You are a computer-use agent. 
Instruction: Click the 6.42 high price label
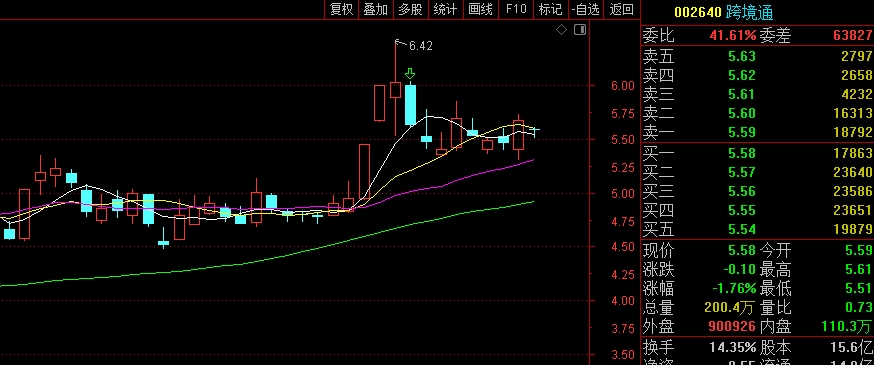420,46
